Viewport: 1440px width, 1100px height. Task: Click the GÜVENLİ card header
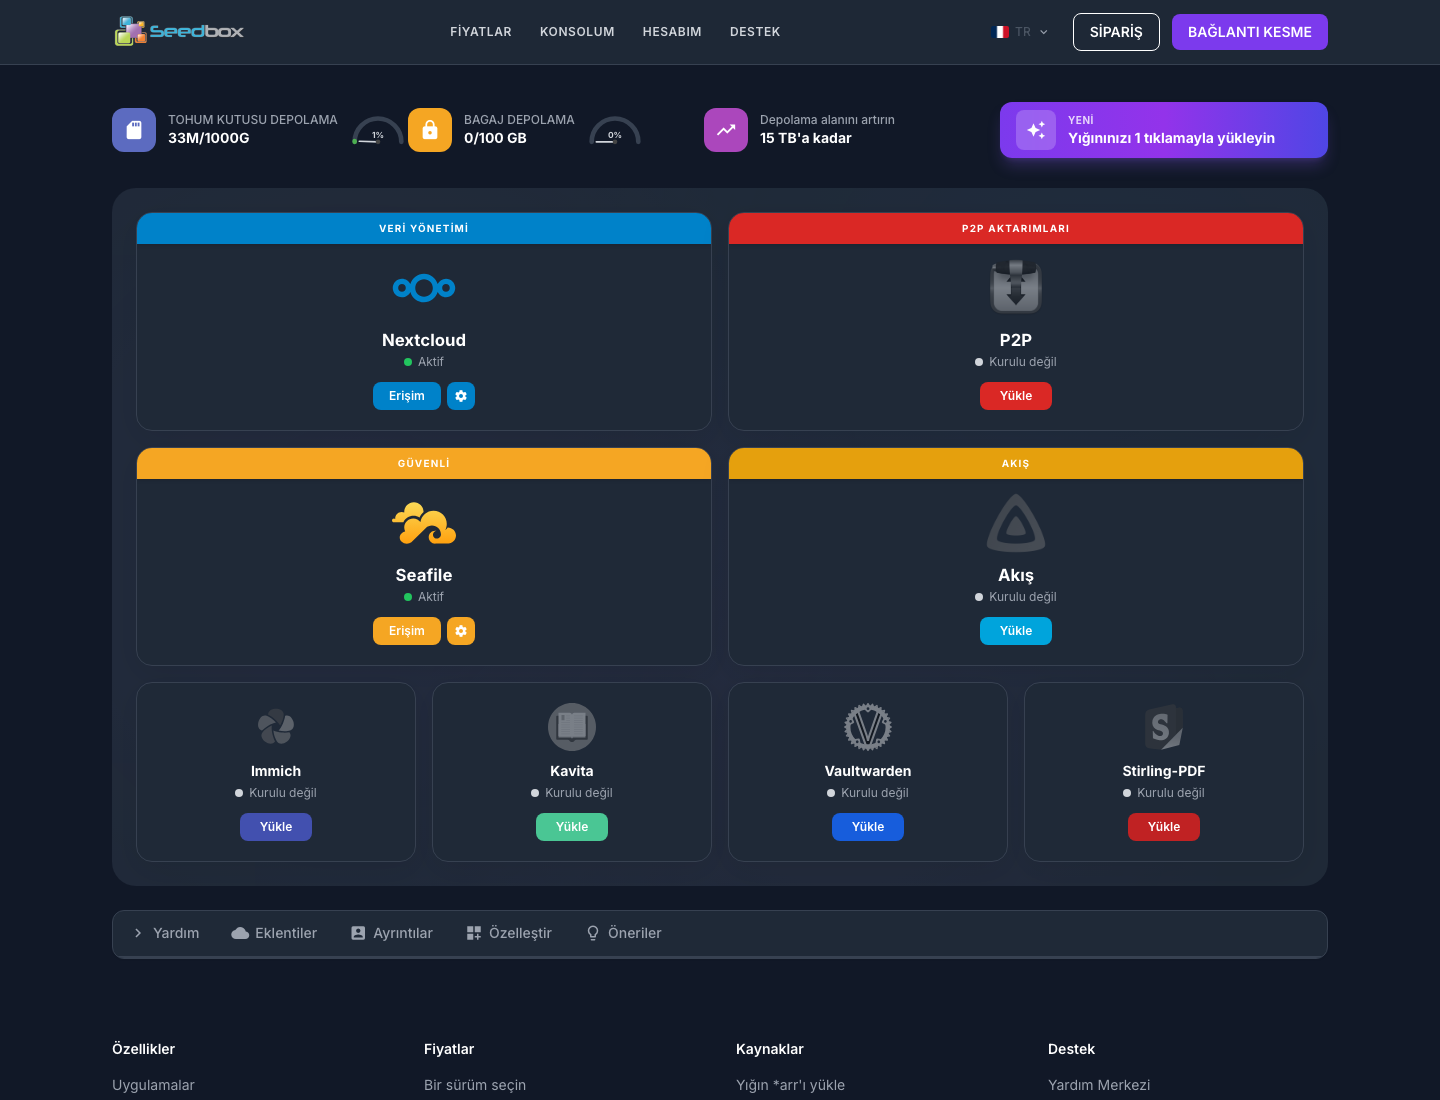click(424, 463)
